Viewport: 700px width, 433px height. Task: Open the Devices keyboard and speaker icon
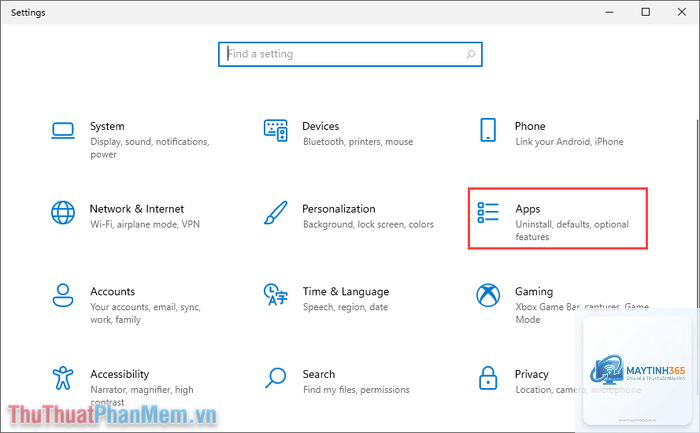click(x=275, y=130)
